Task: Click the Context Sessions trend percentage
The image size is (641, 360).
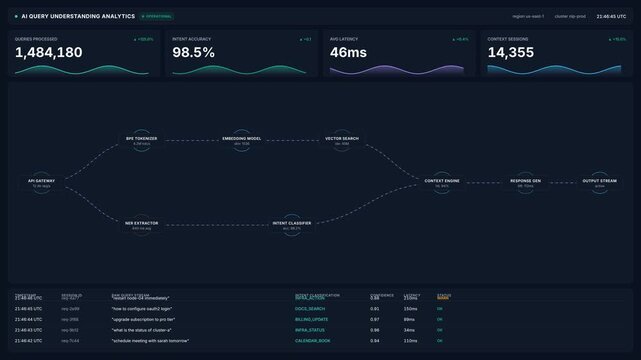Action: click(617, 40)
